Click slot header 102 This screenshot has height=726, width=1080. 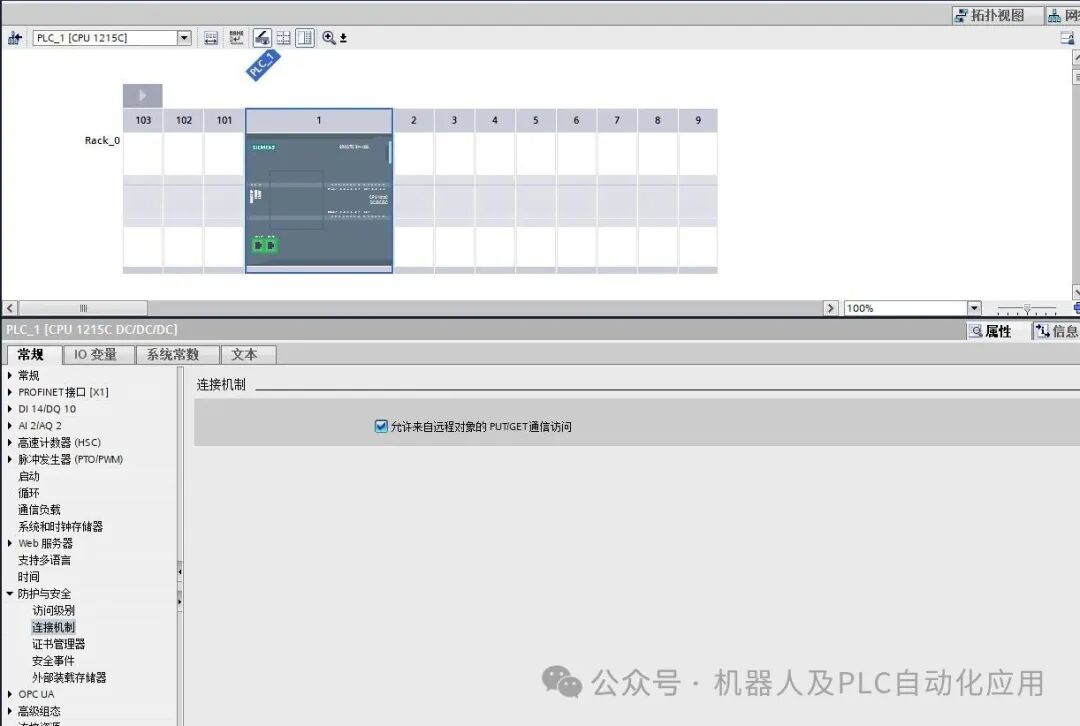(183, 120)
